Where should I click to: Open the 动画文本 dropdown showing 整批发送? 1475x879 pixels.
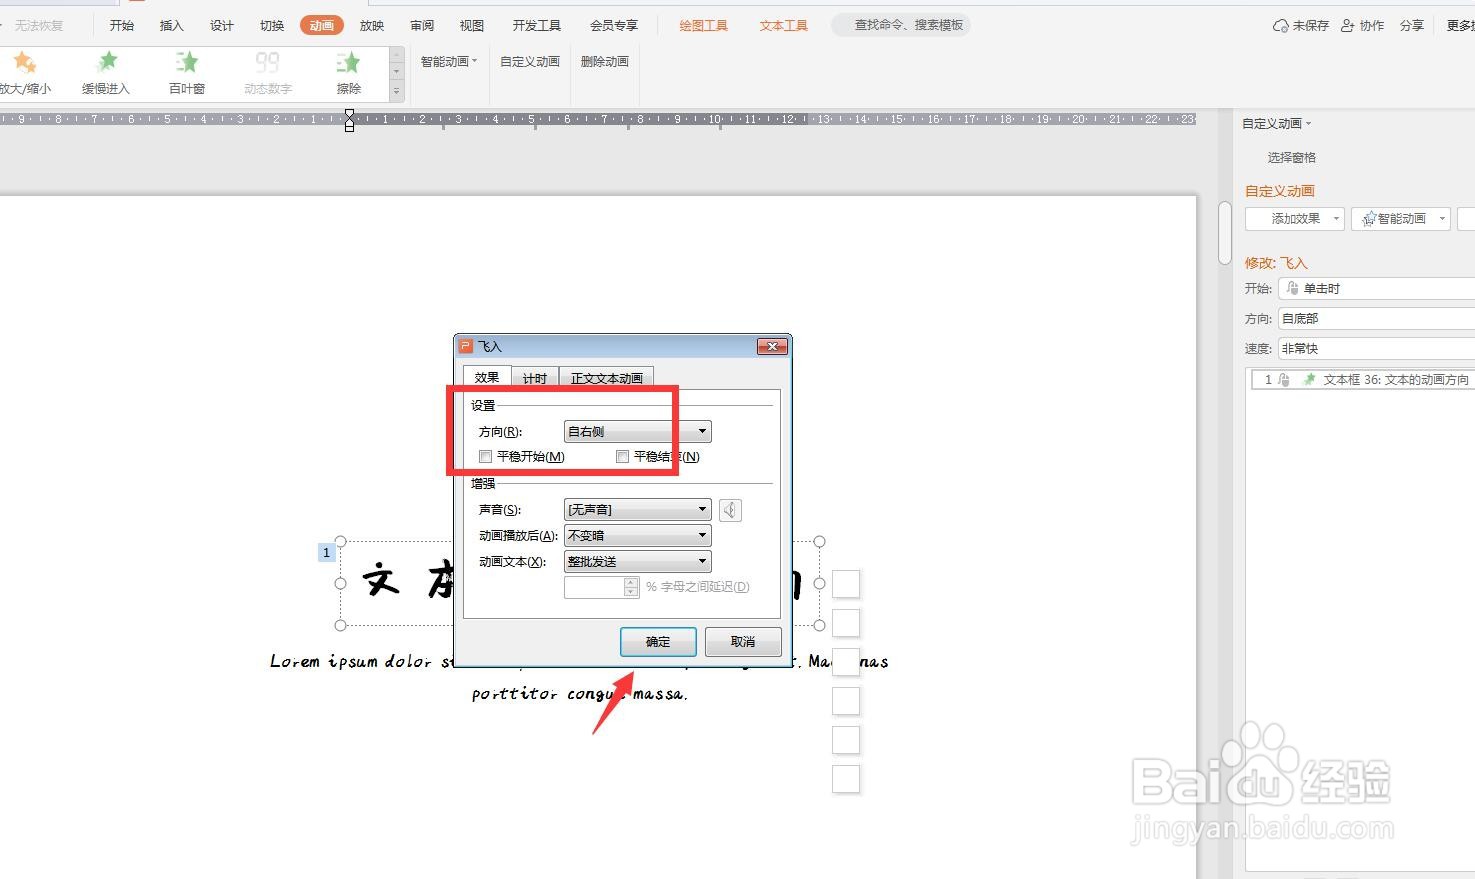pyautogui.click(x=637, y=562)
